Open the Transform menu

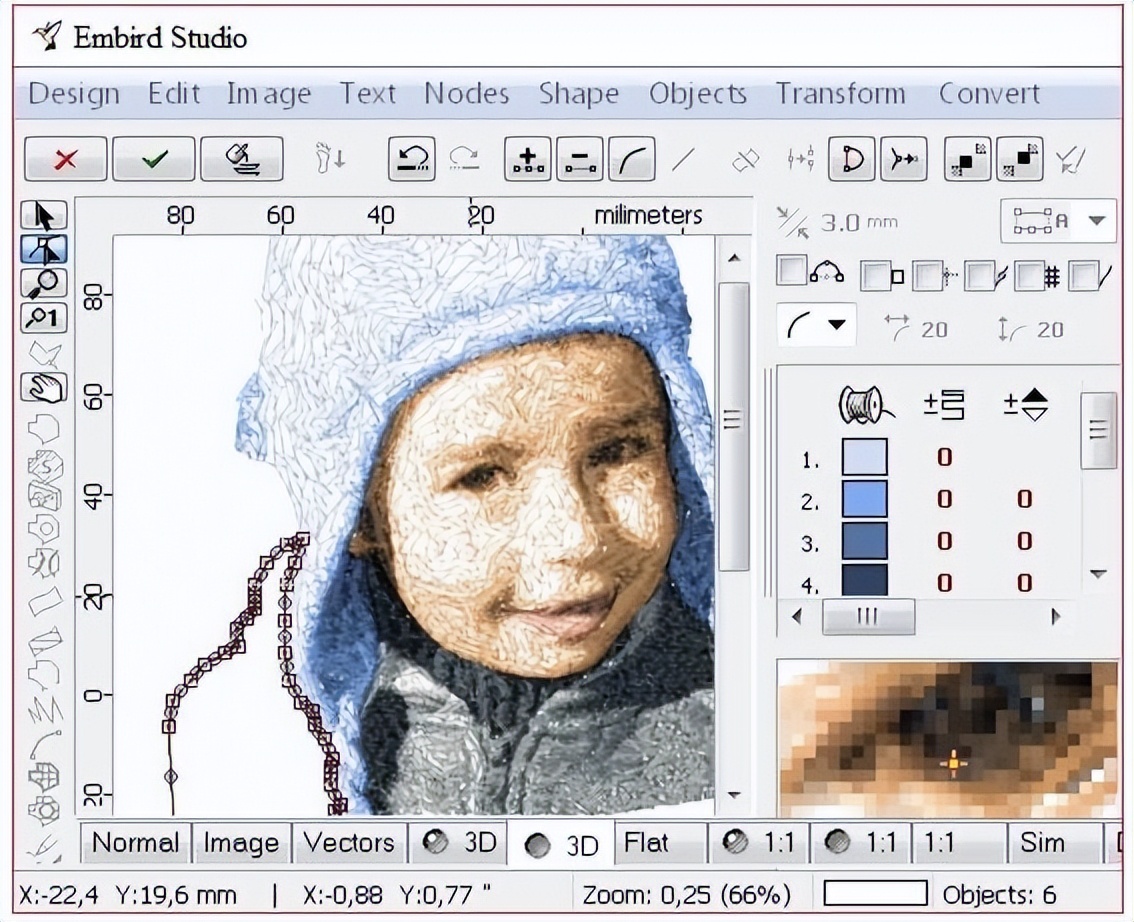click(x=841, y=93)
